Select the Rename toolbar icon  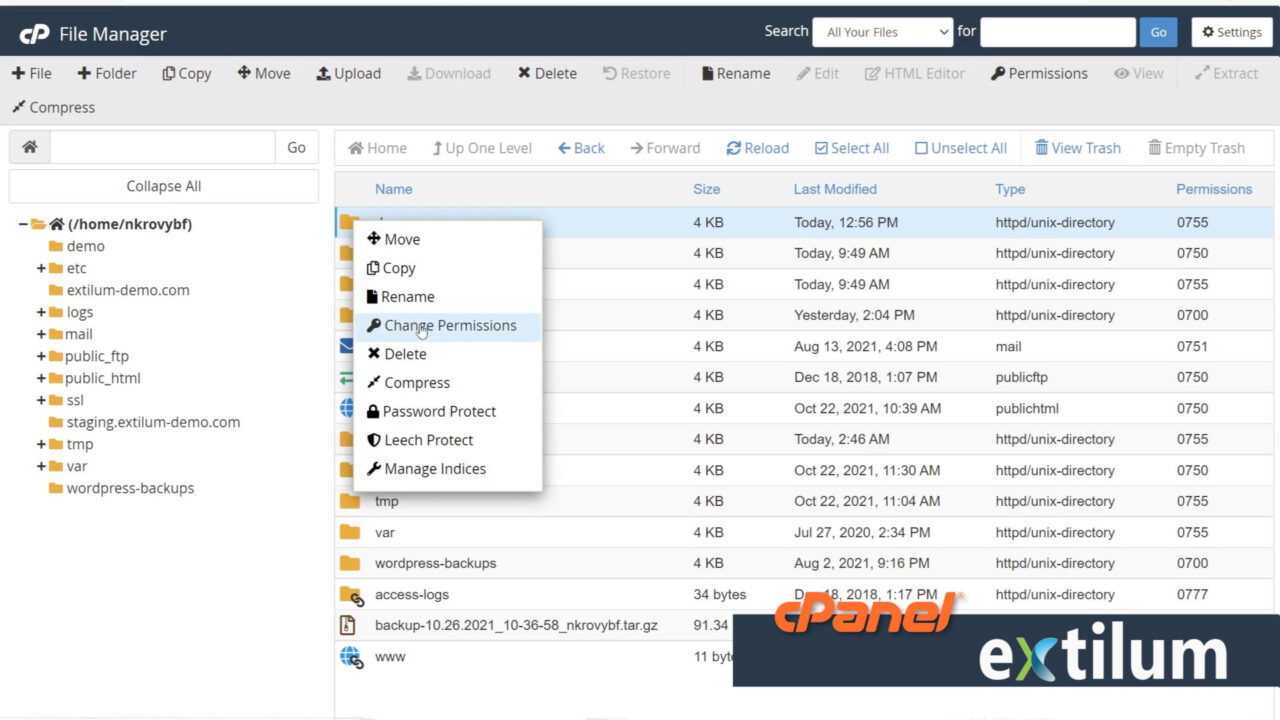pos(735,73)
